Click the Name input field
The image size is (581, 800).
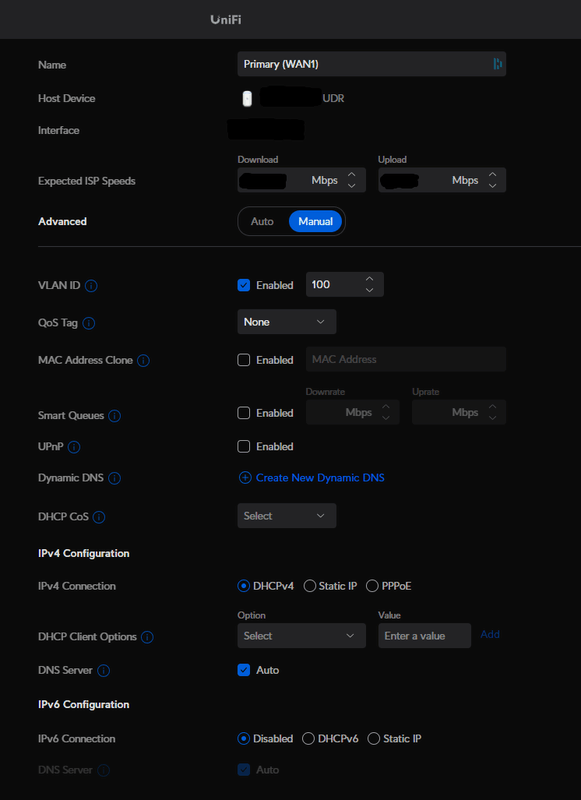click(x=372, y=64)
